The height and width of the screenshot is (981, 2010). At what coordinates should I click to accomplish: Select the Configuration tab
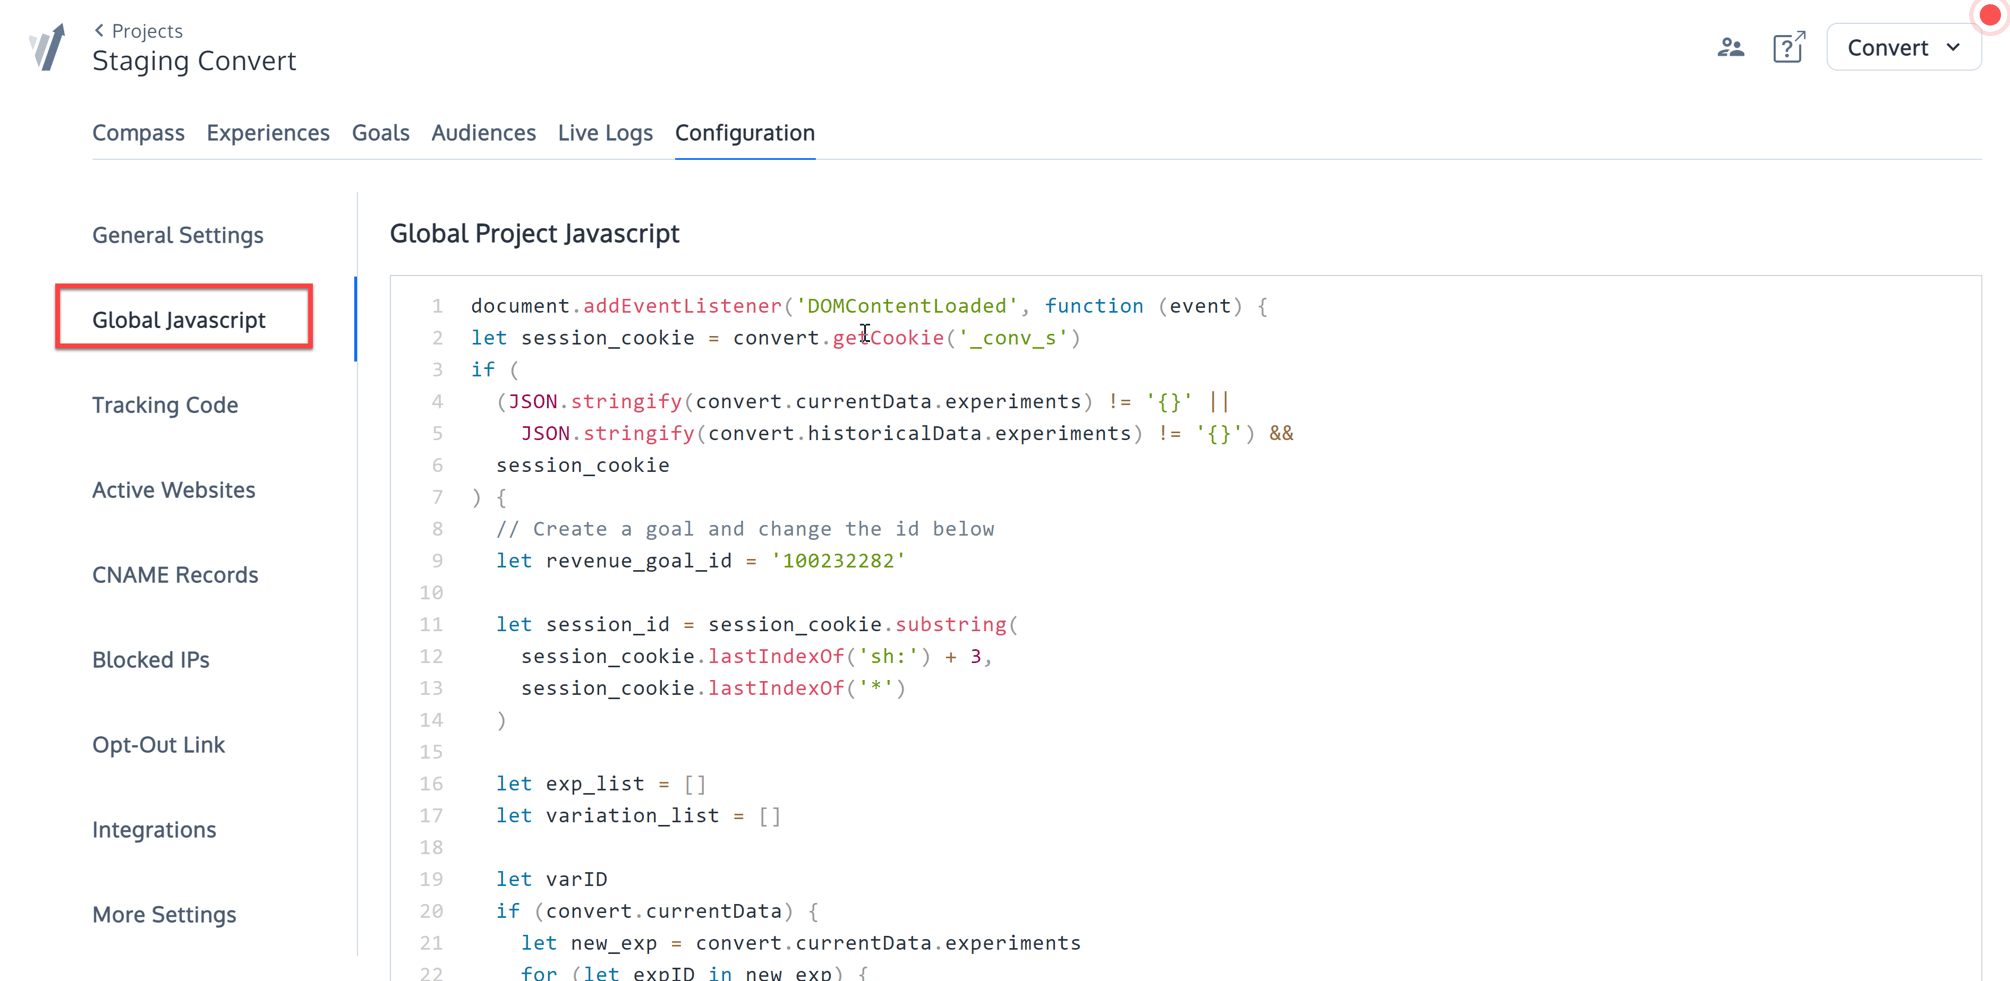pos(745,132)
